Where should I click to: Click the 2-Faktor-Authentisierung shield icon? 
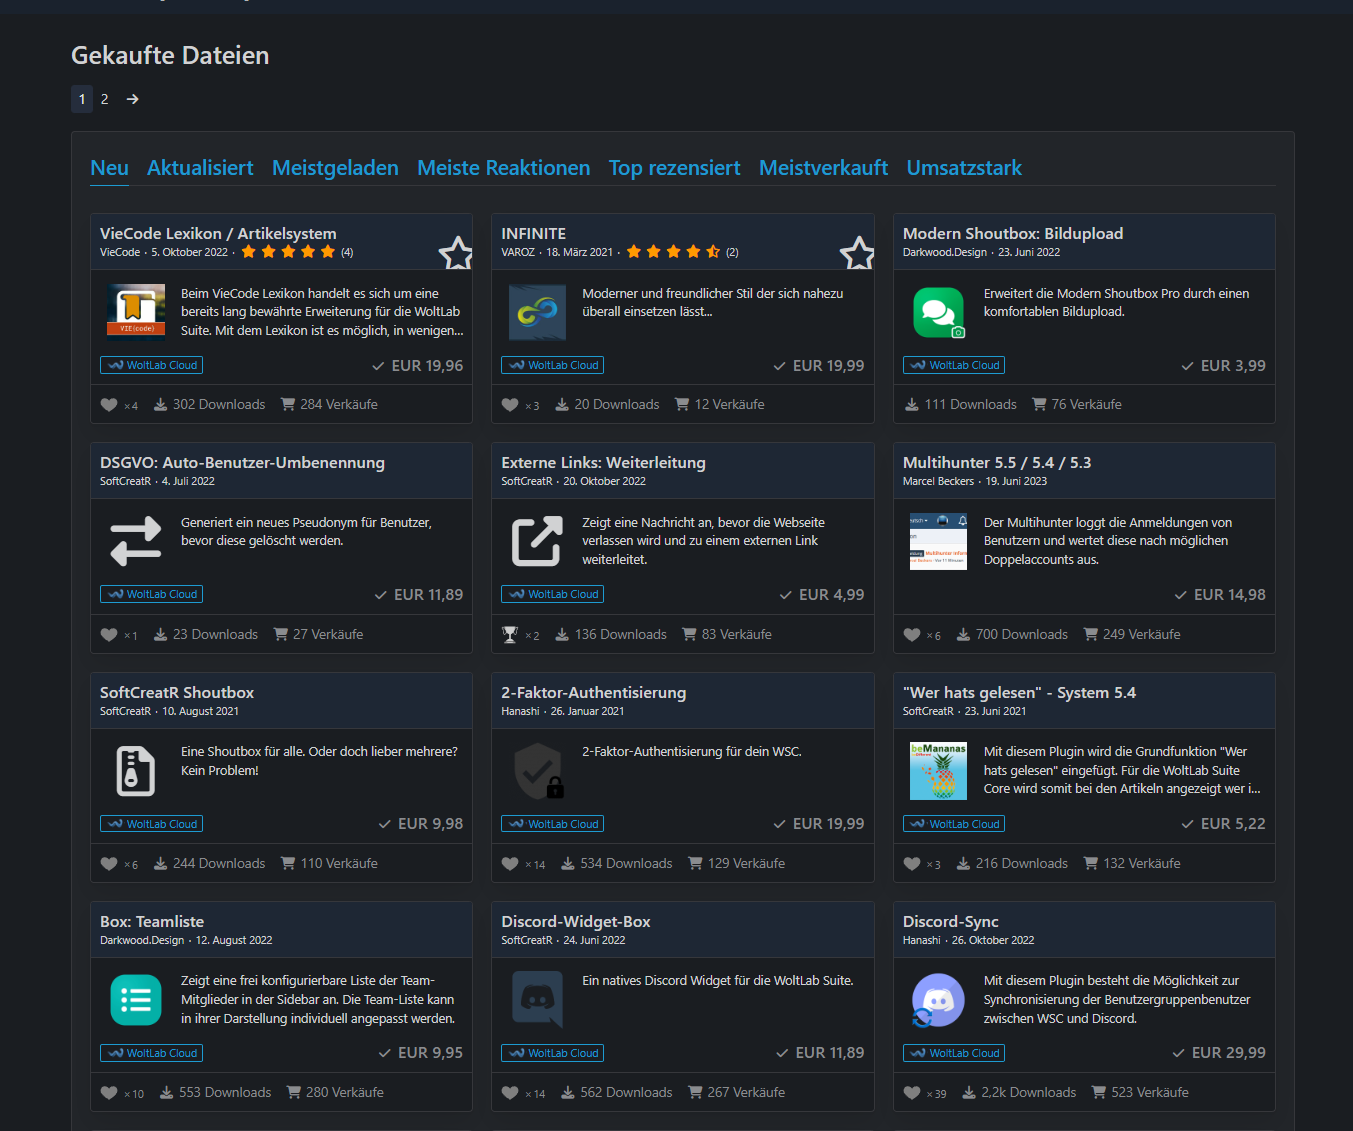pyautogui.click(x=538, y=771)
